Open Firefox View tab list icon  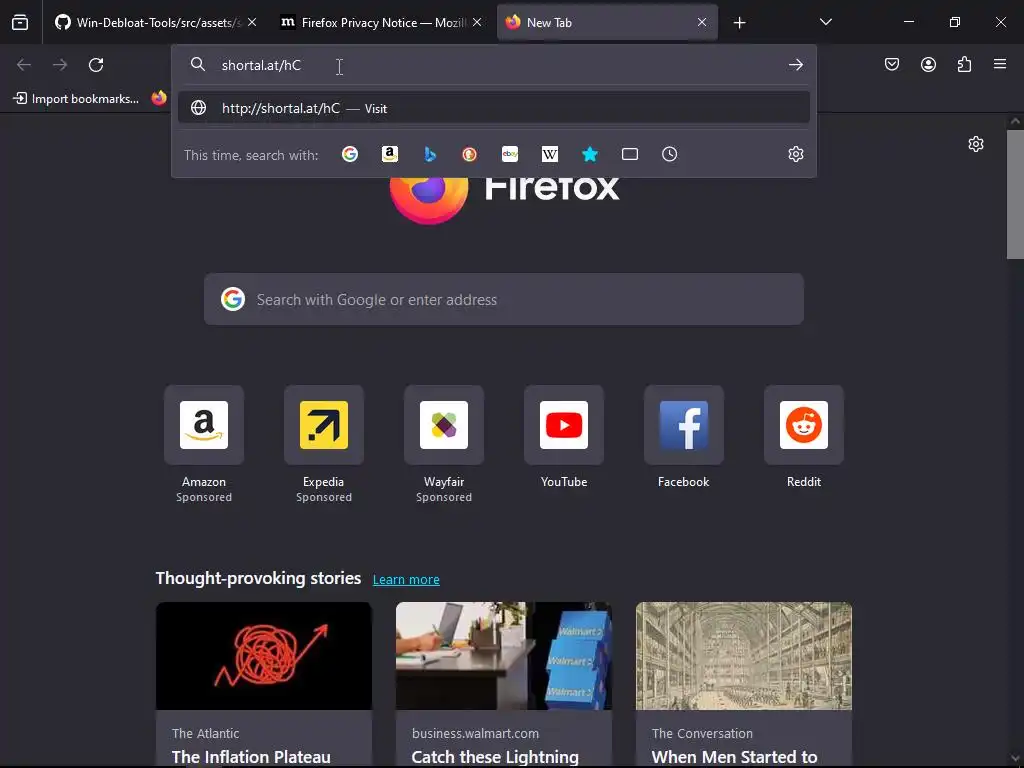point(20,23)
